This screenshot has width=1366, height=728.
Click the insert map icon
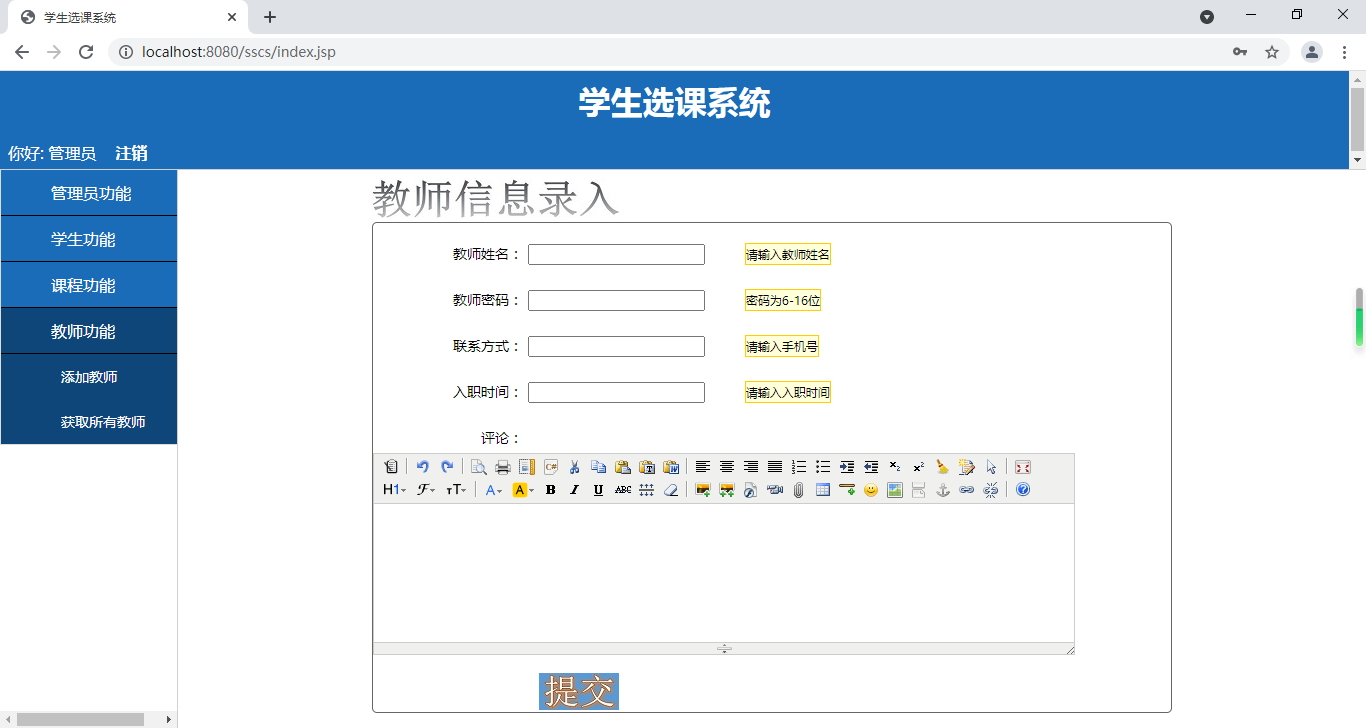(x=895, y=490)
